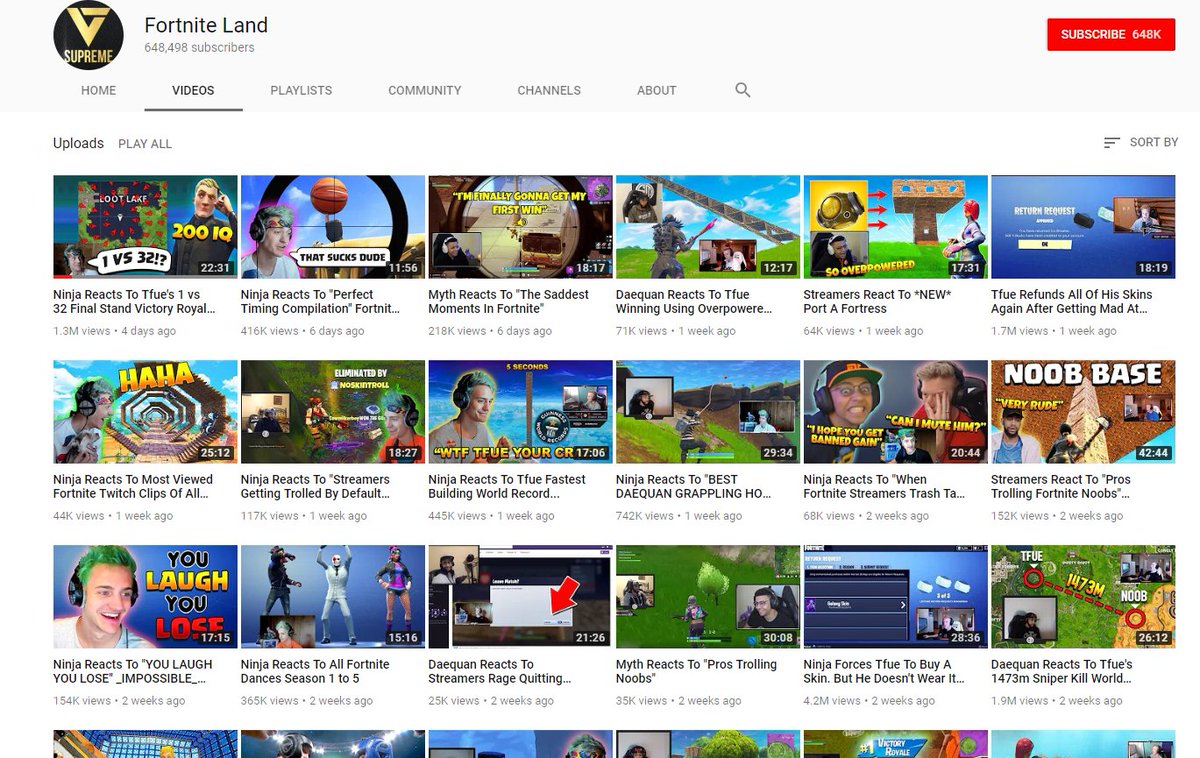Screen dimensions: 1200x758
Task: Click title 'Streamers React To NEW Port A Fortress'
Action: (x=877, y=302)
